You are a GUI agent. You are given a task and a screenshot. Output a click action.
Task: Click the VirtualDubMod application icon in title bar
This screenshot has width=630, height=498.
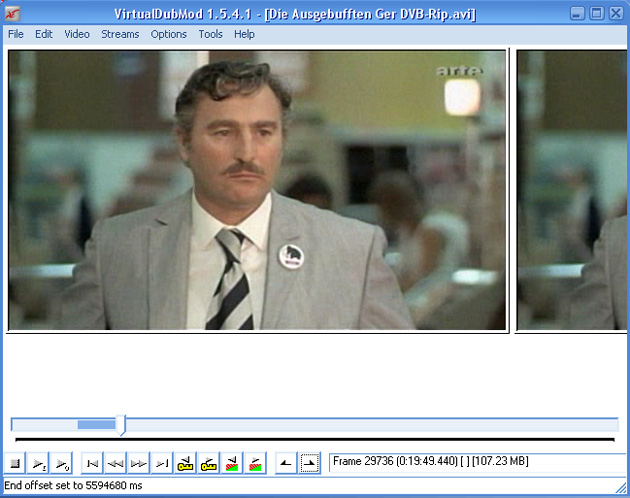(12, 14)
